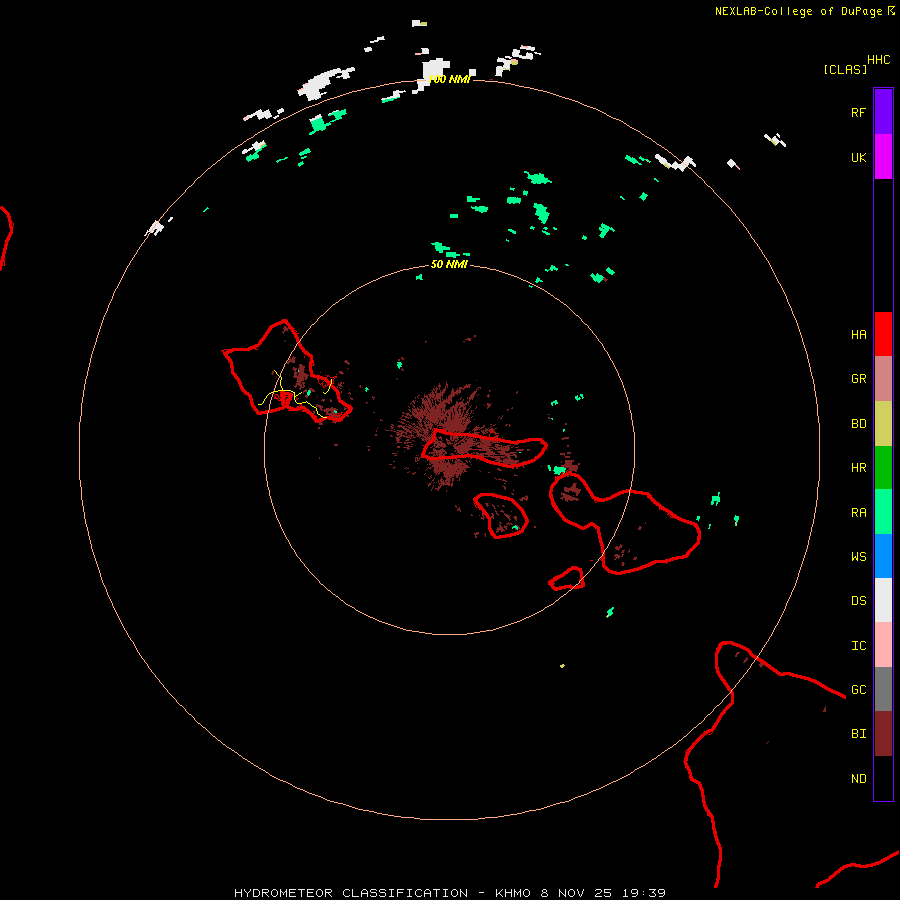Click the BI brown legend swatch

tap(883, 734)
